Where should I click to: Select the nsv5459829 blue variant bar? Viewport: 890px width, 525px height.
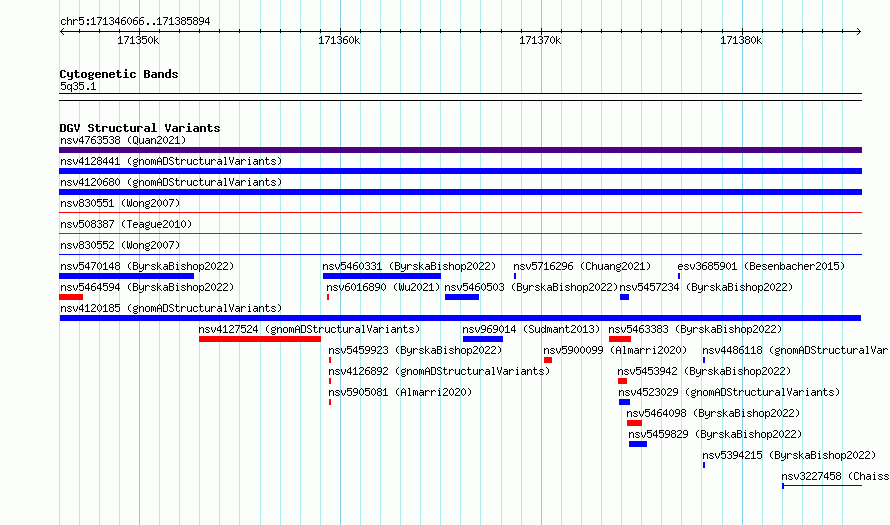point(638,444)
